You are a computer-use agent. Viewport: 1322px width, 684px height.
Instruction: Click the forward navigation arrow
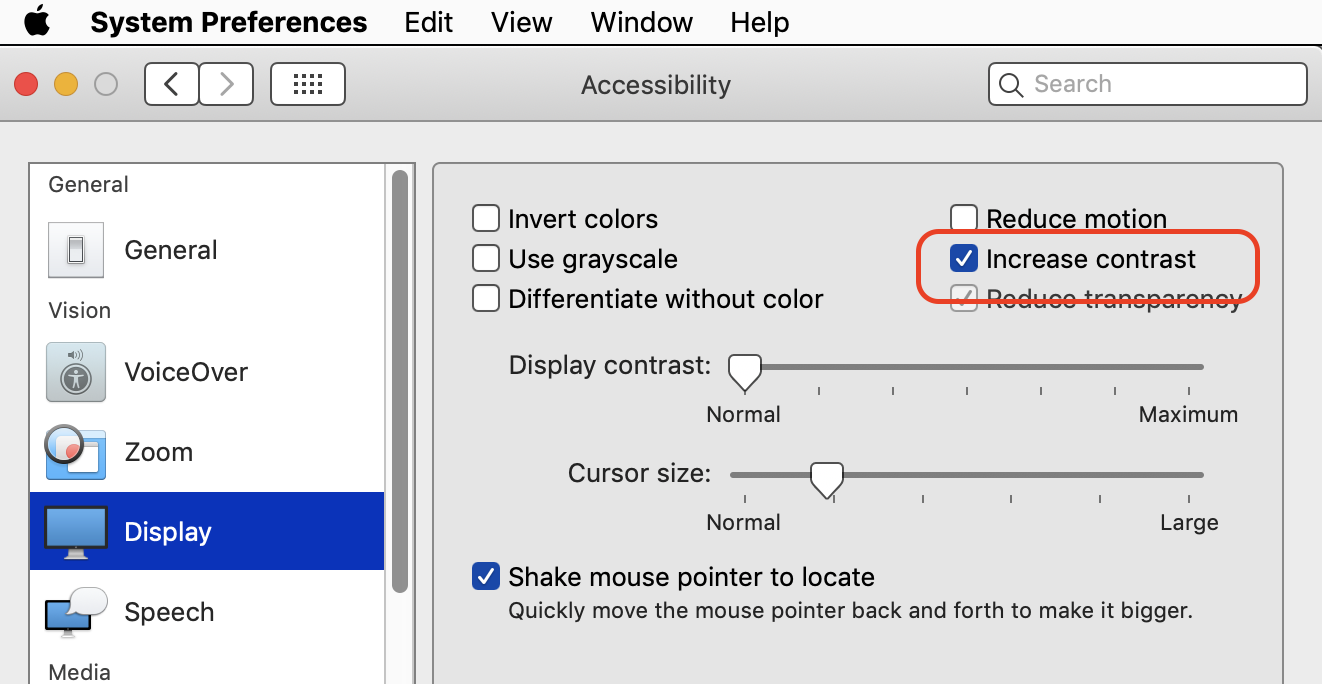(226, 85)
